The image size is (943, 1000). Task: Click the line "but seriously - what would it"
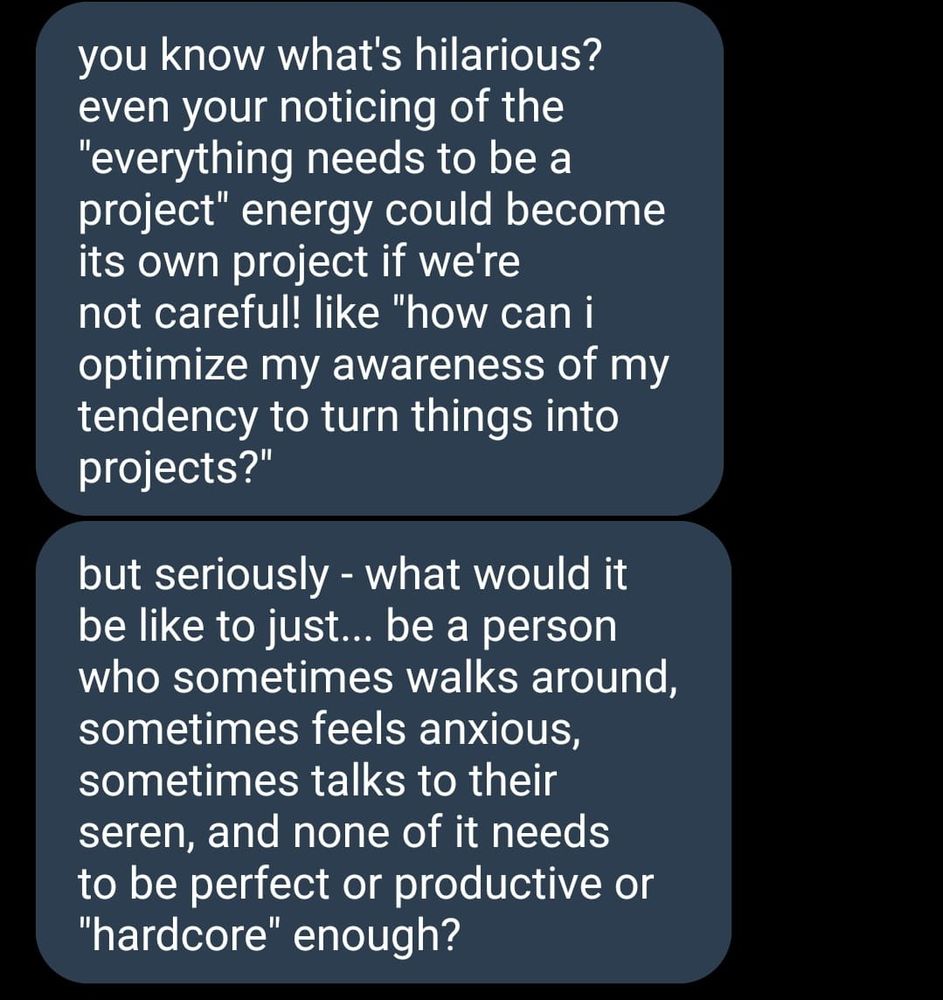pos(352,577)
